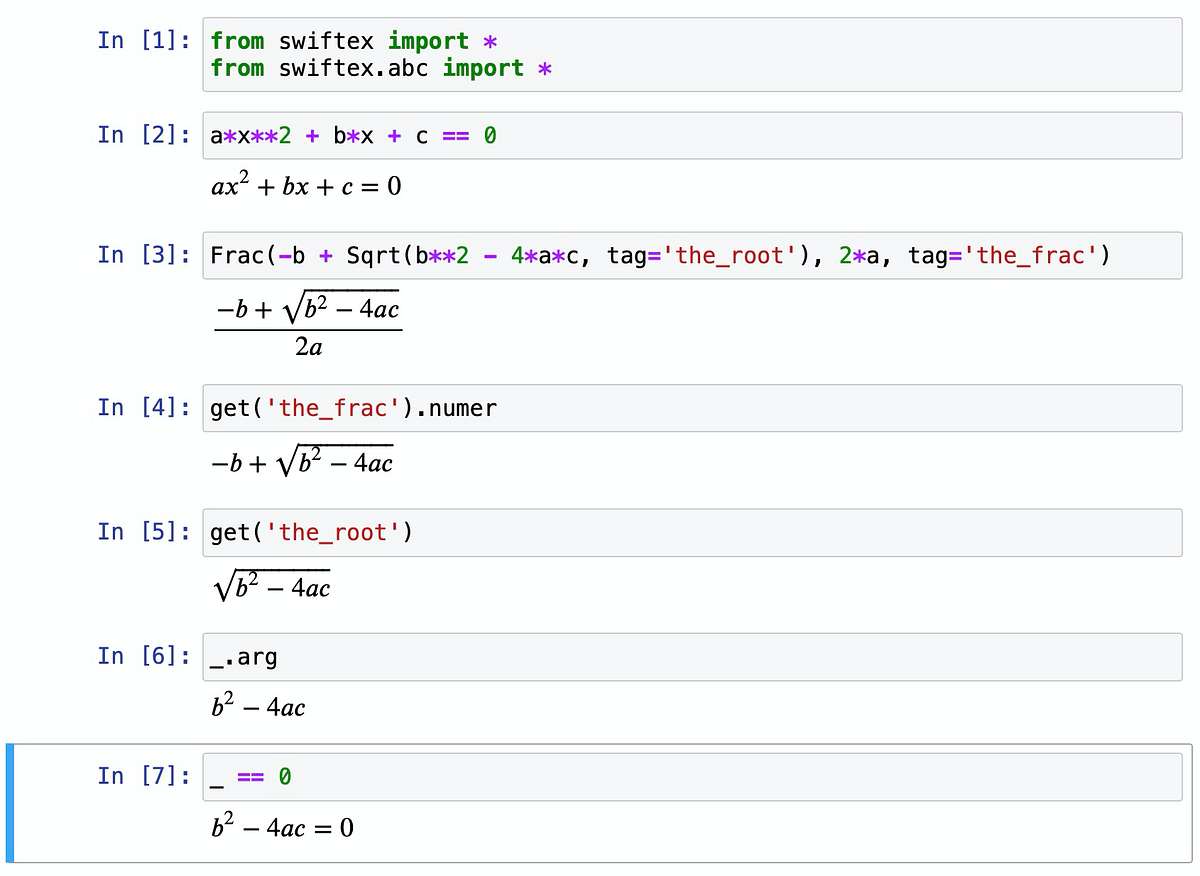Viewport: 1200px width, 876px height.
Task: Click the blue selection bar beside cell 7
Action: pyautogui.click(x=9, y=803)
